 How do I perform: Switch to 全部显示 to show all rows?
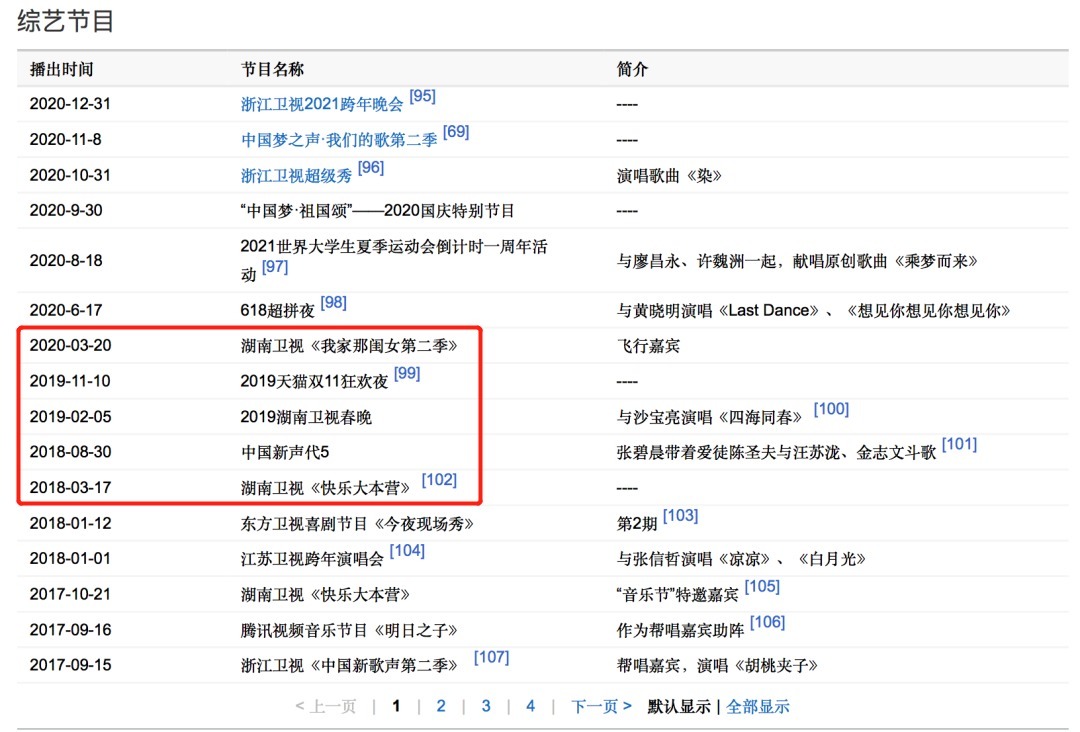coord(758,707)
